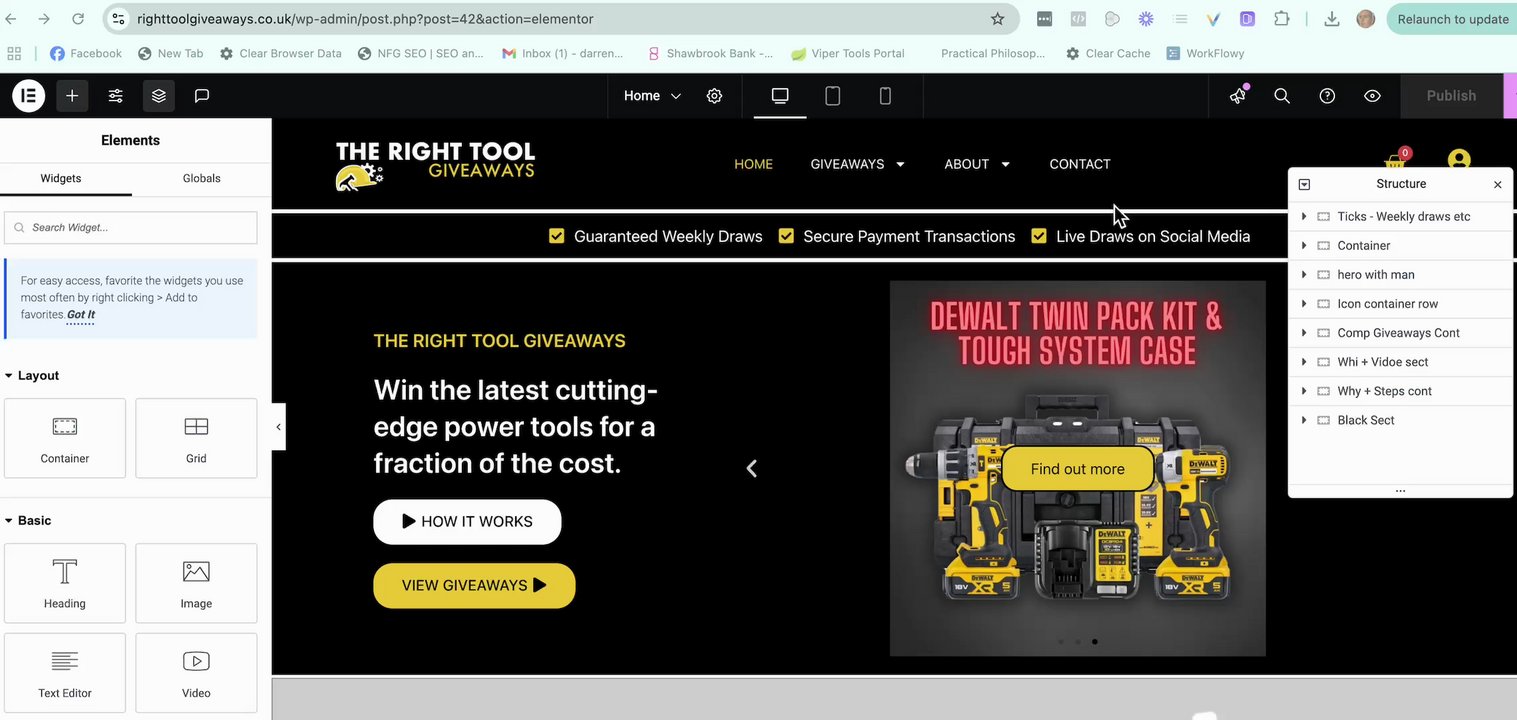This screenshot has height=720, width=1517.
Task: Click the Guaranteed Weekly Draws tick icon
Action: pyautogui.click(x=557, y=236)
